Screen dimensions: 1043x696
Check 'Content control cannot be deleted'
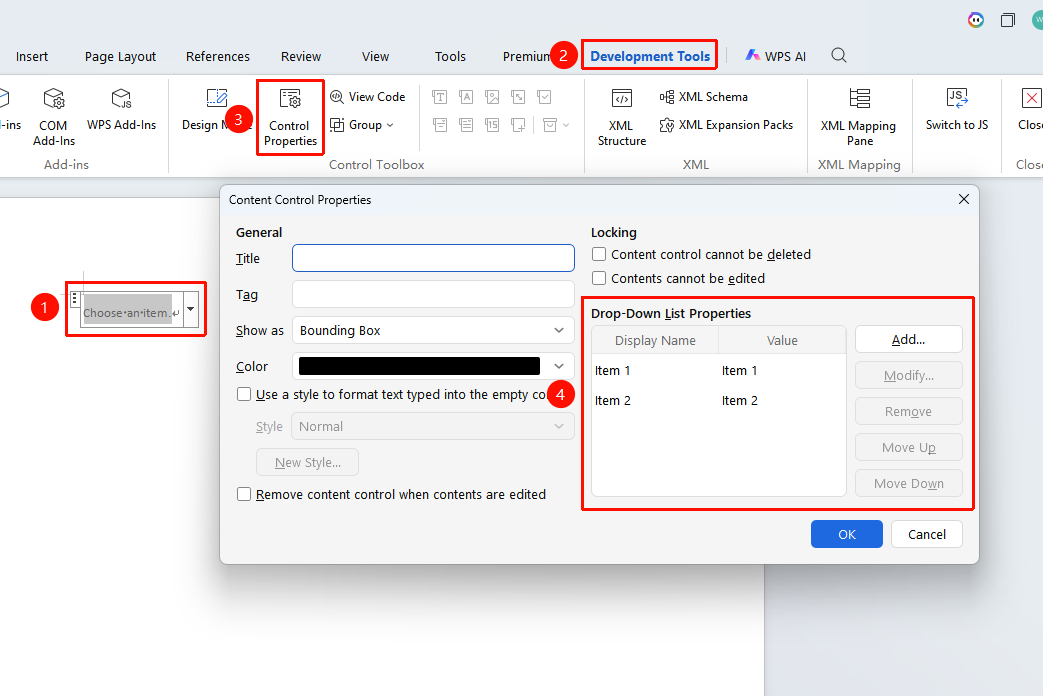click(x=599, y=254)
